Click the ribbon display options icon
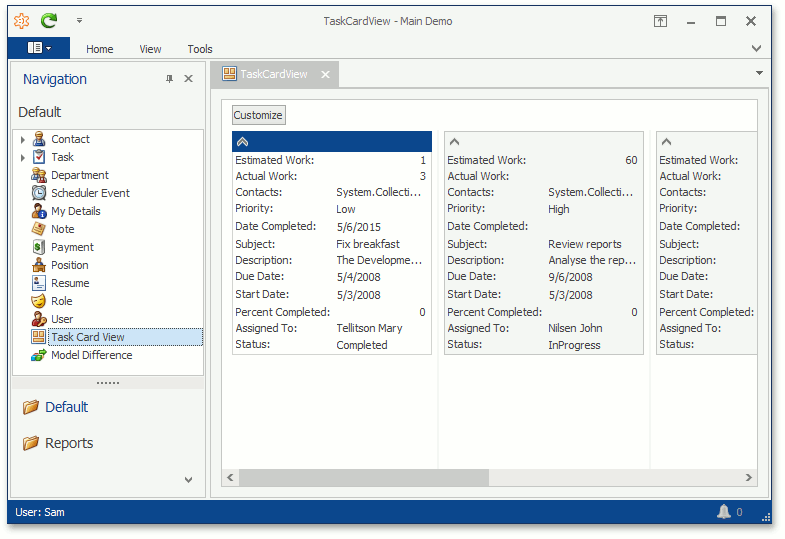785x539 pixels. (x=660, y=21)
